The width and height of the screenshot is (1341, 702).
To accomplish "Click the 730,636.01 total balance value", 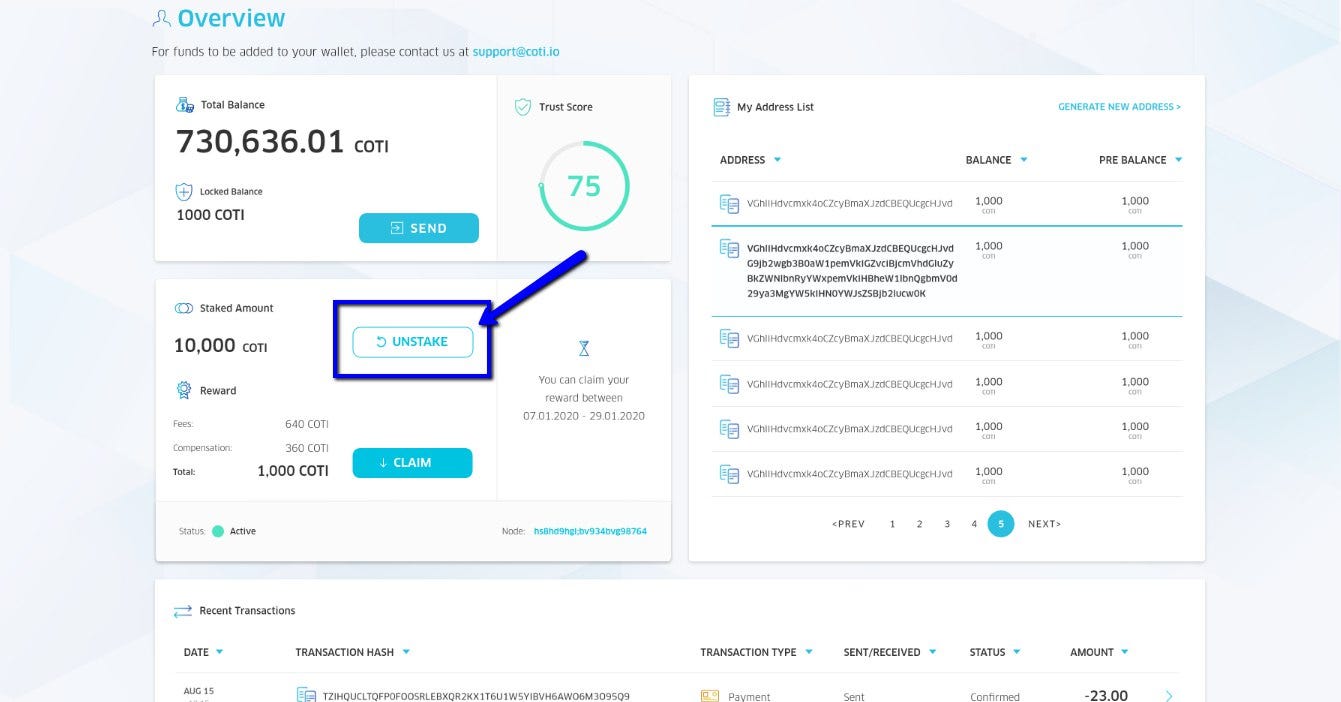I will tap(260, 142).
